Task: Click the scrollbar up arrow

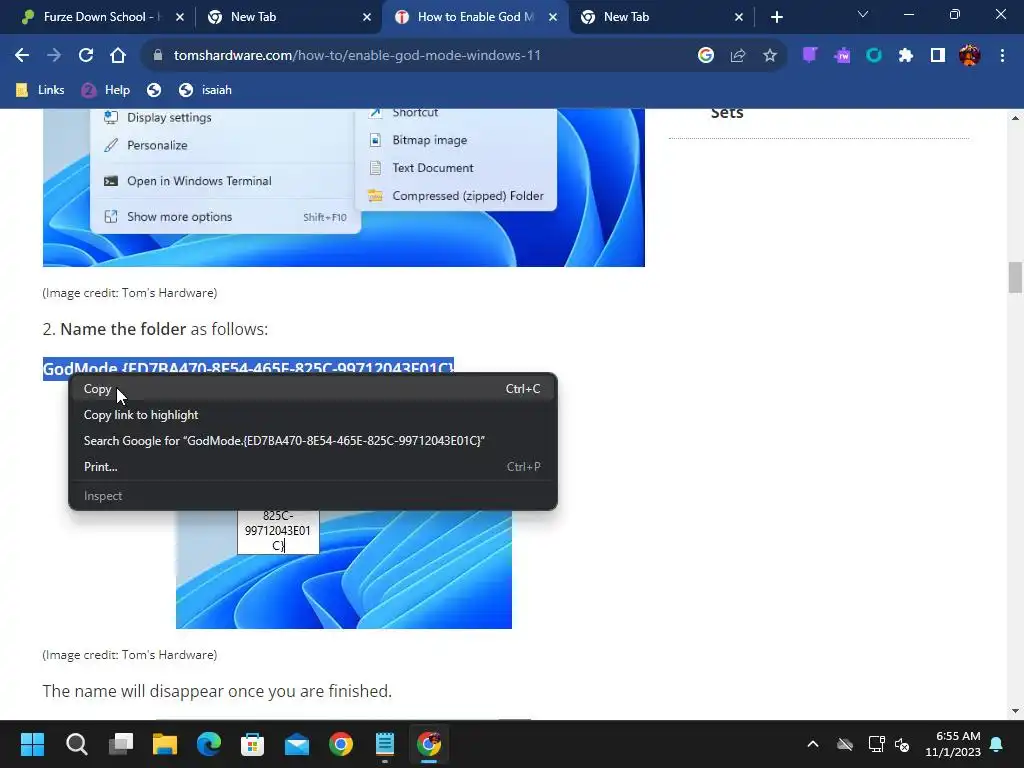Action: tap(1015, 118)
